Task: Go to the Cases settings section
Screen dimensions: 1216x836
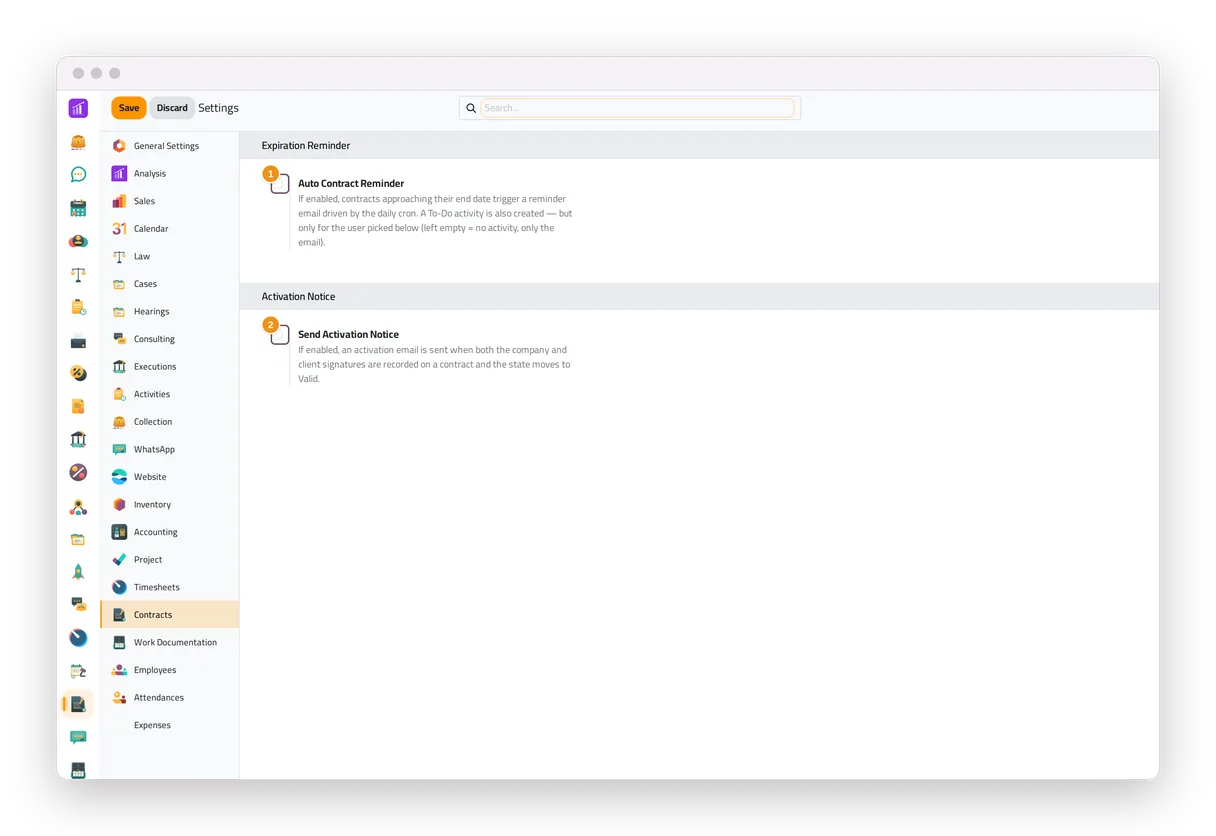Action: coord(170,284)
